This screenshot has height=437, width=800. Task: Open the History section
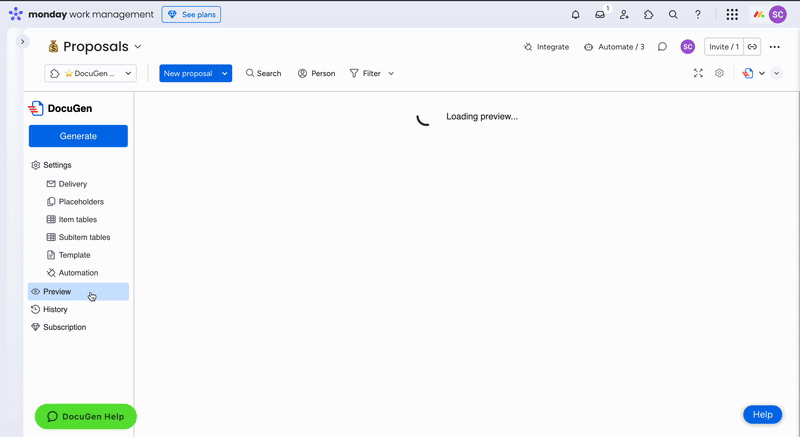(49, 310)
